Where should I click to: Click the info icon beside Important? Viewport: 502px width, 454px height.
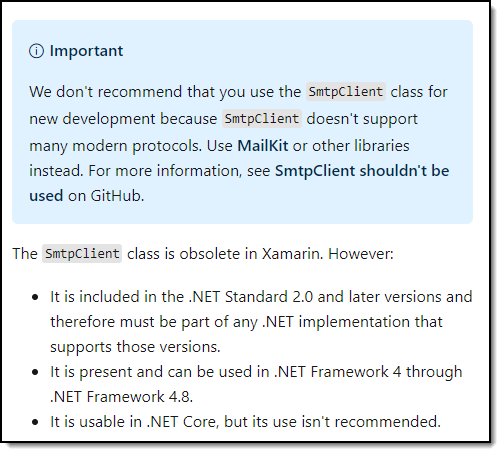(36, 51)
